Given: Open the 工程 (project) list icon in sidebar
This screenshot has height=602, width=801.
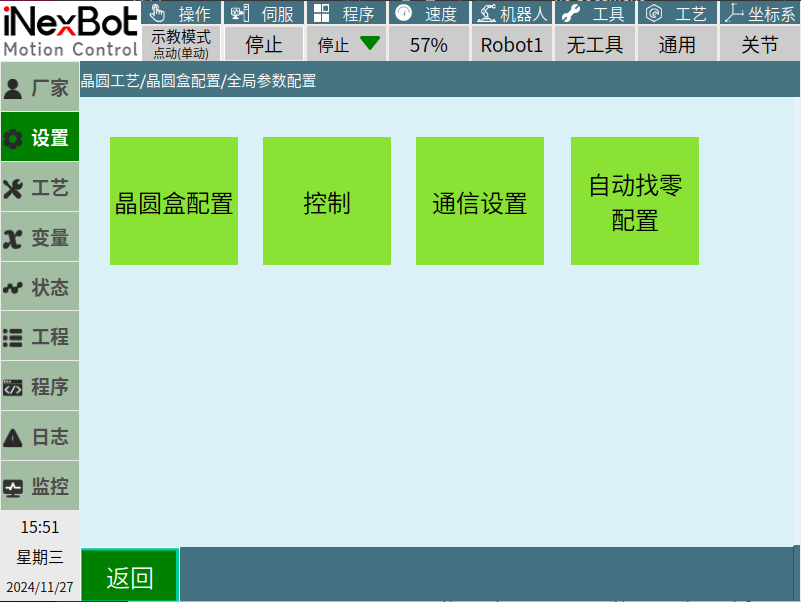Looking at the screenshot, I should (x=14, y=338).
